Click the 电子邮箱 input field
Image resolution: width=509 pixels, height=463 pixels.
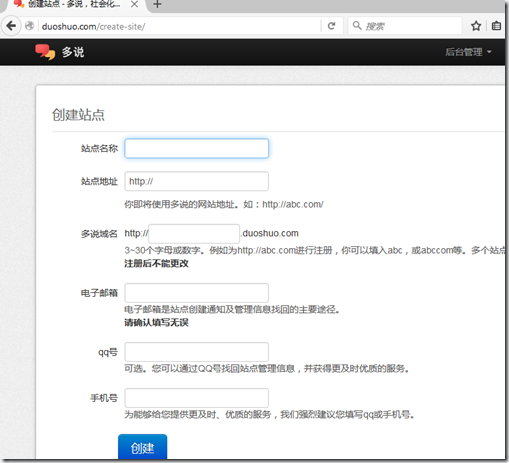(196, 293)
